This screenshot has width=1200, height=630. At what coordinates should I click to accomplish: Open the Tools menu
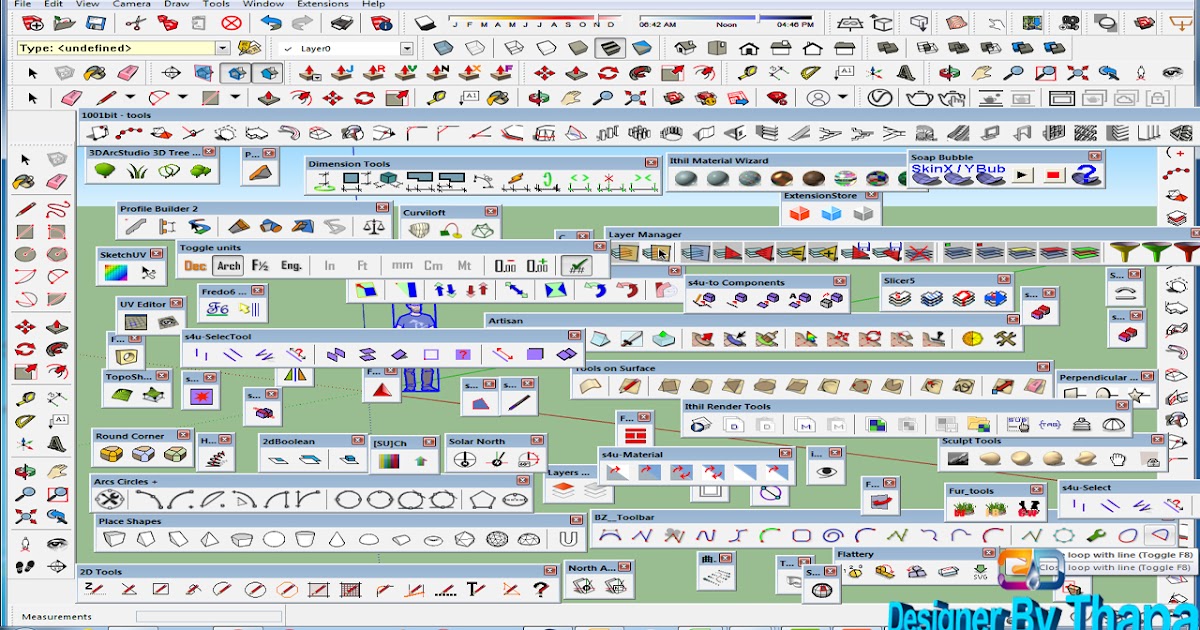[216, 4]
